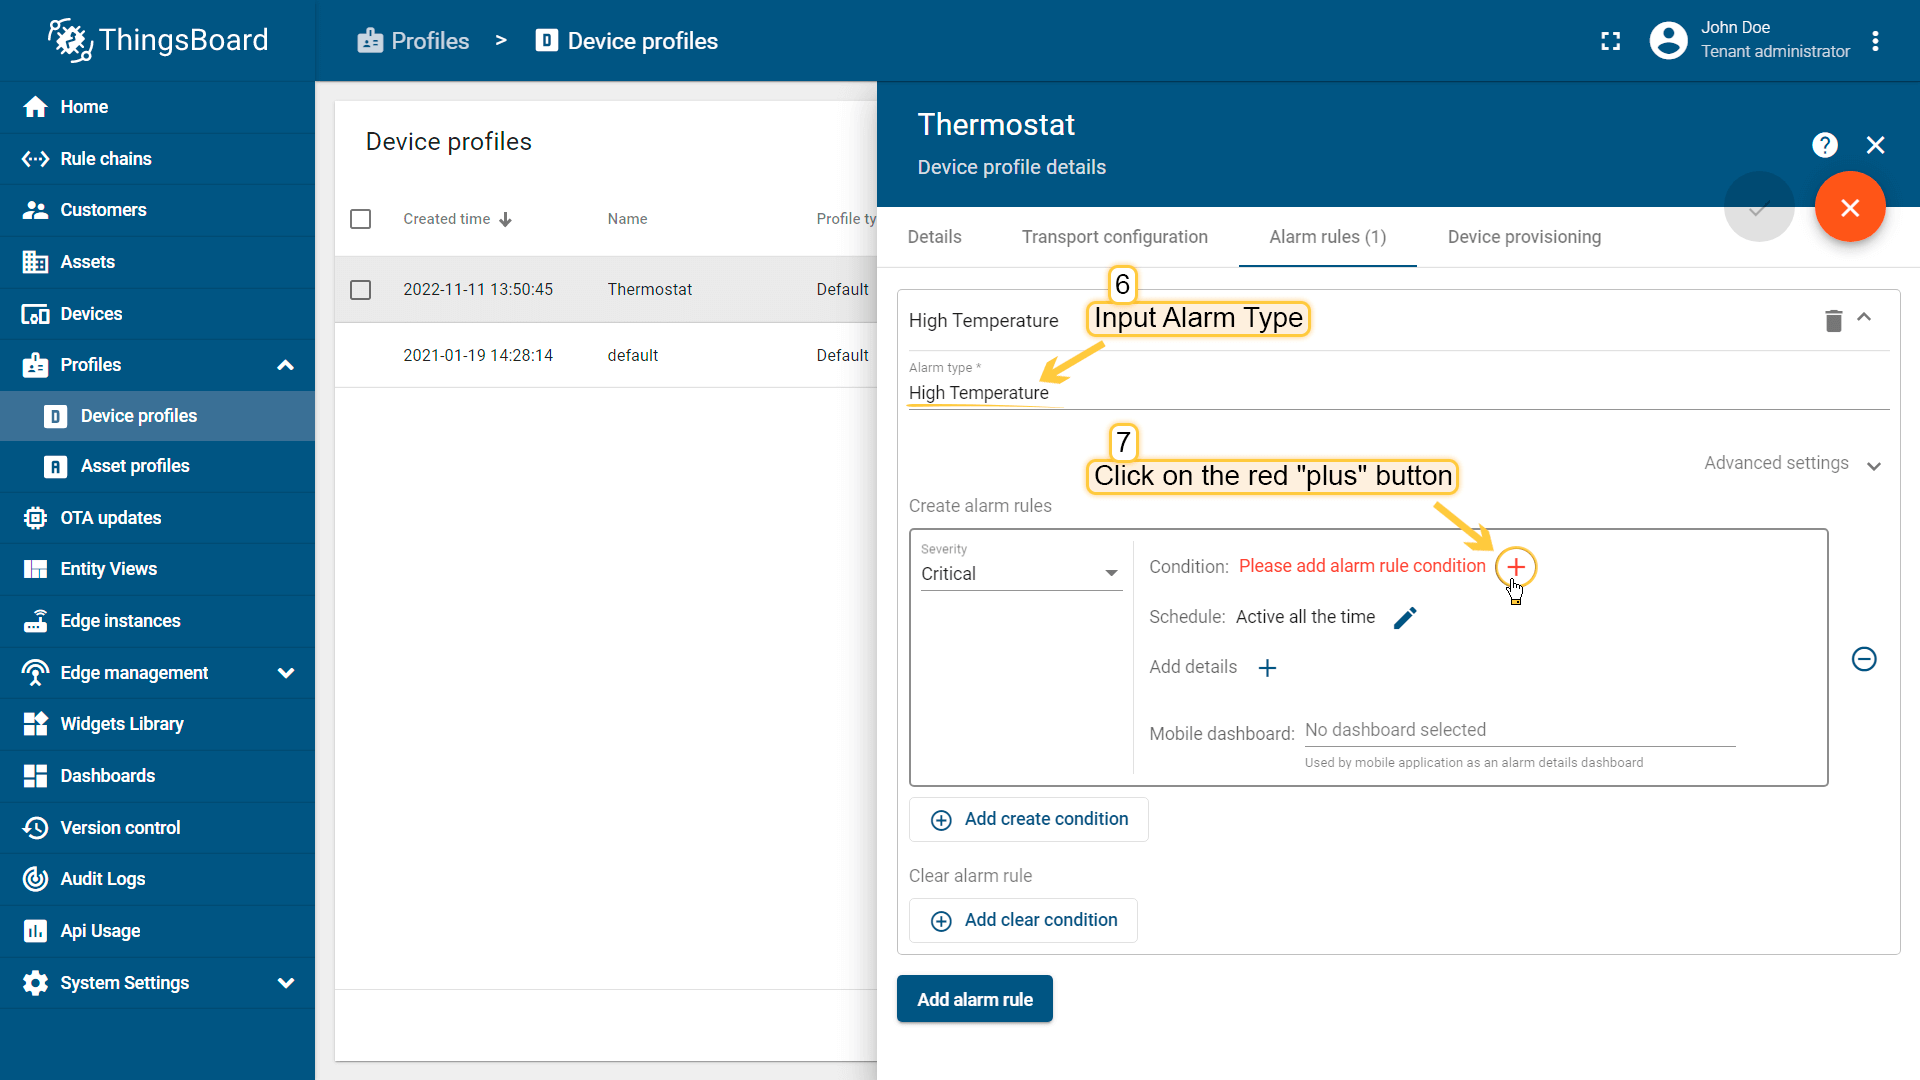Toggle select-all checkbox in table header
The image size is (1920, 1080).
[361, 219]
